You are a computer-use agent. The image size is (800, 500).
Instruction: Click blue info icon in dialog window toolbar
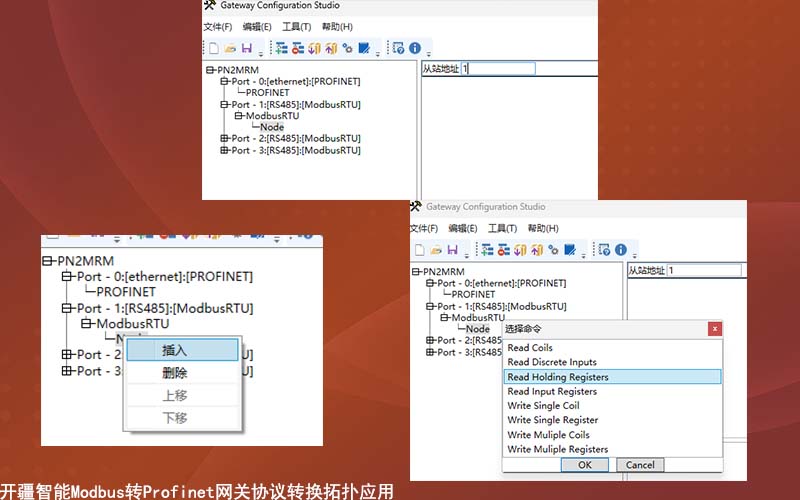coord(620,249)
